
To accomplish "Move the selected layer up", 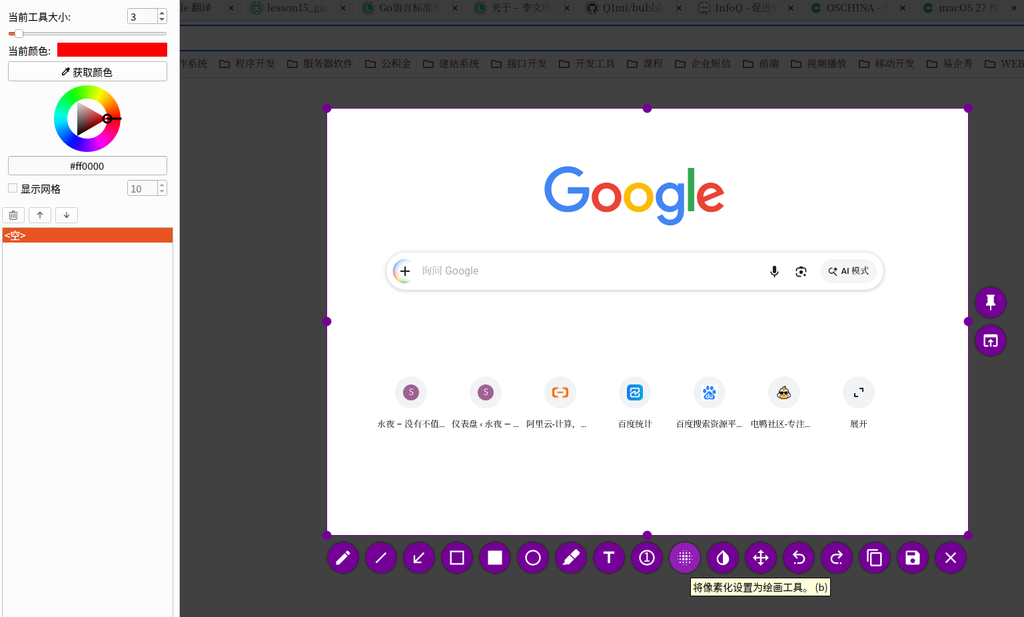I will pos(40,215).
